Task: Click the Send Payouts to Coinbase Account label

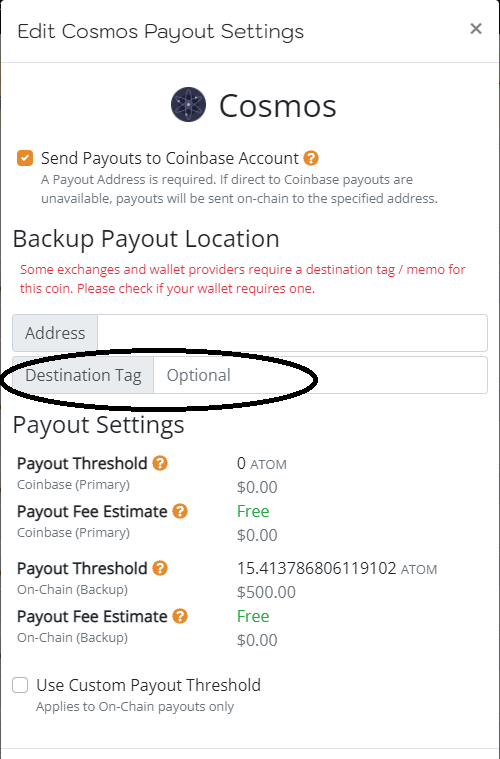Action: [170, 158]
